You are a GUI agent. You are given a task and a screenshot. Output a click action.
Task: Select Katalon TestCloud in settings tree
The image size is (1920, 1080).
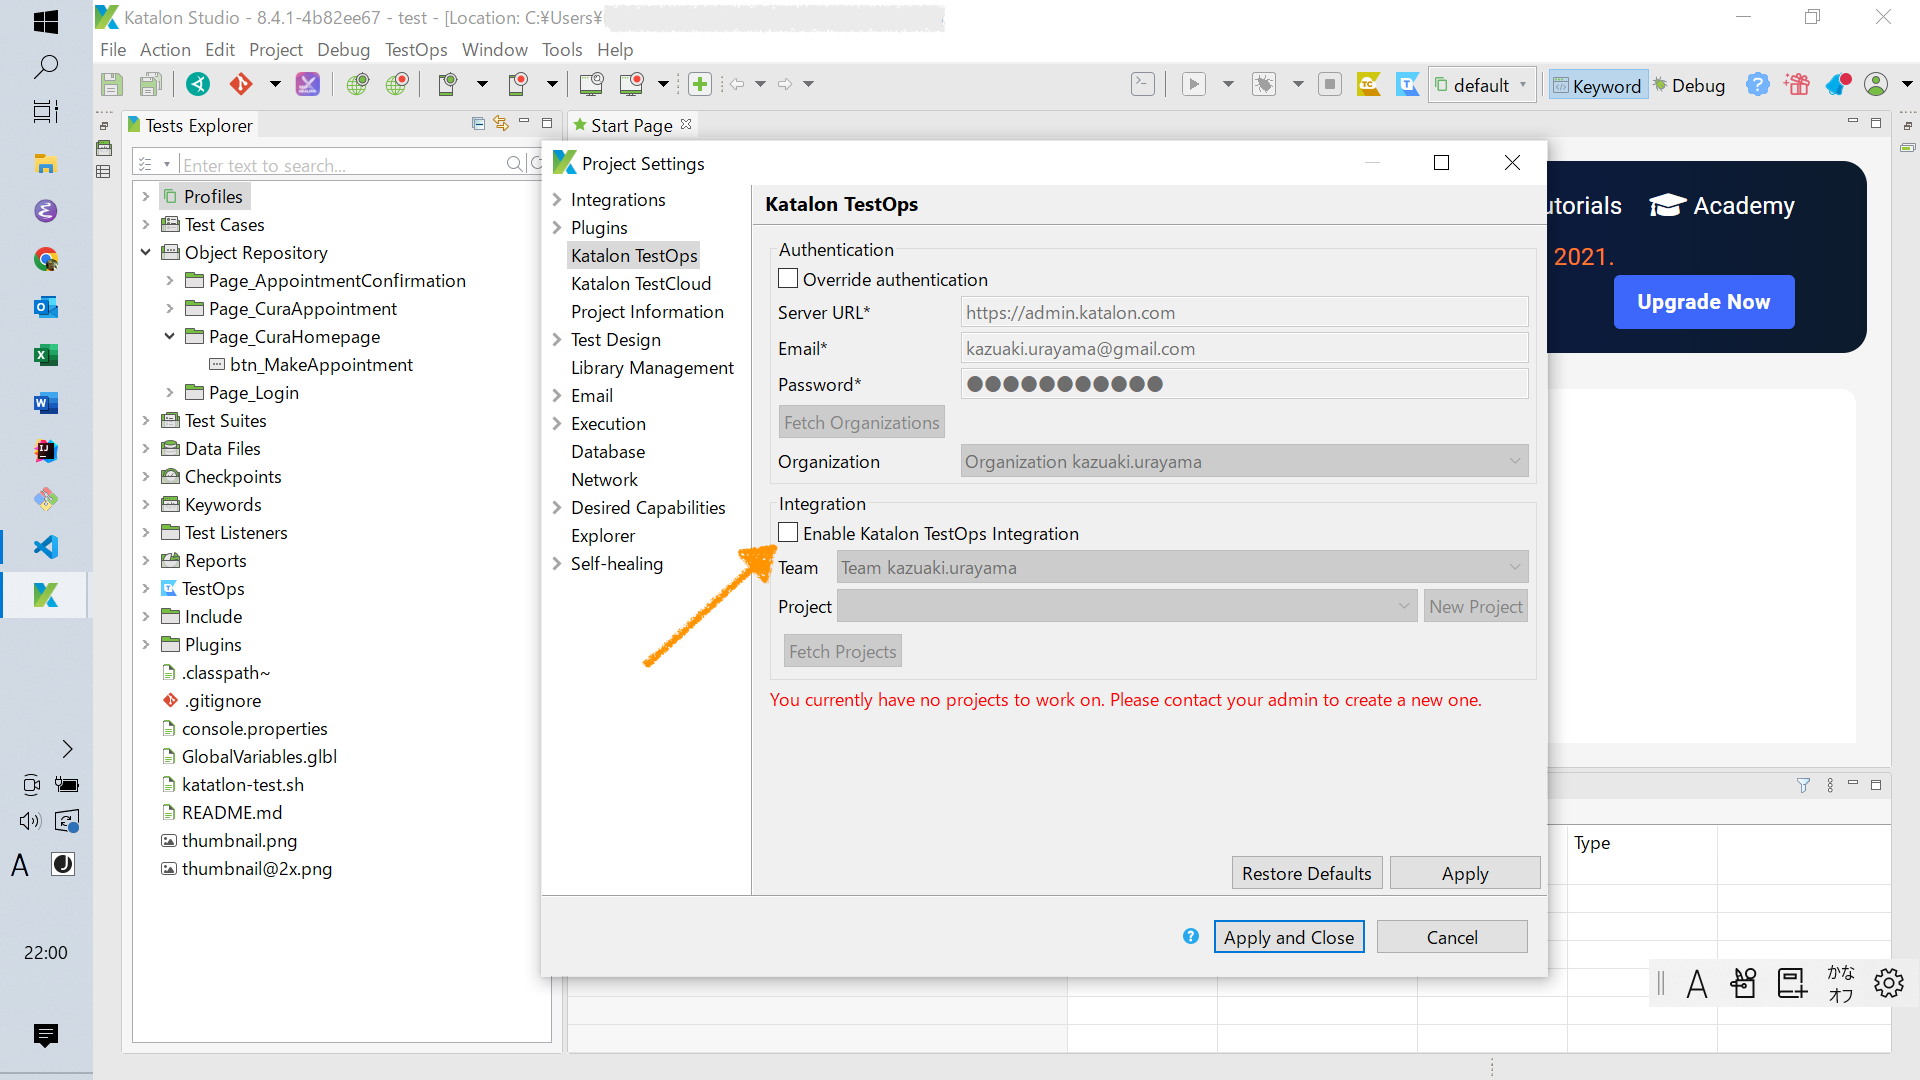click(x=640, y=284)
